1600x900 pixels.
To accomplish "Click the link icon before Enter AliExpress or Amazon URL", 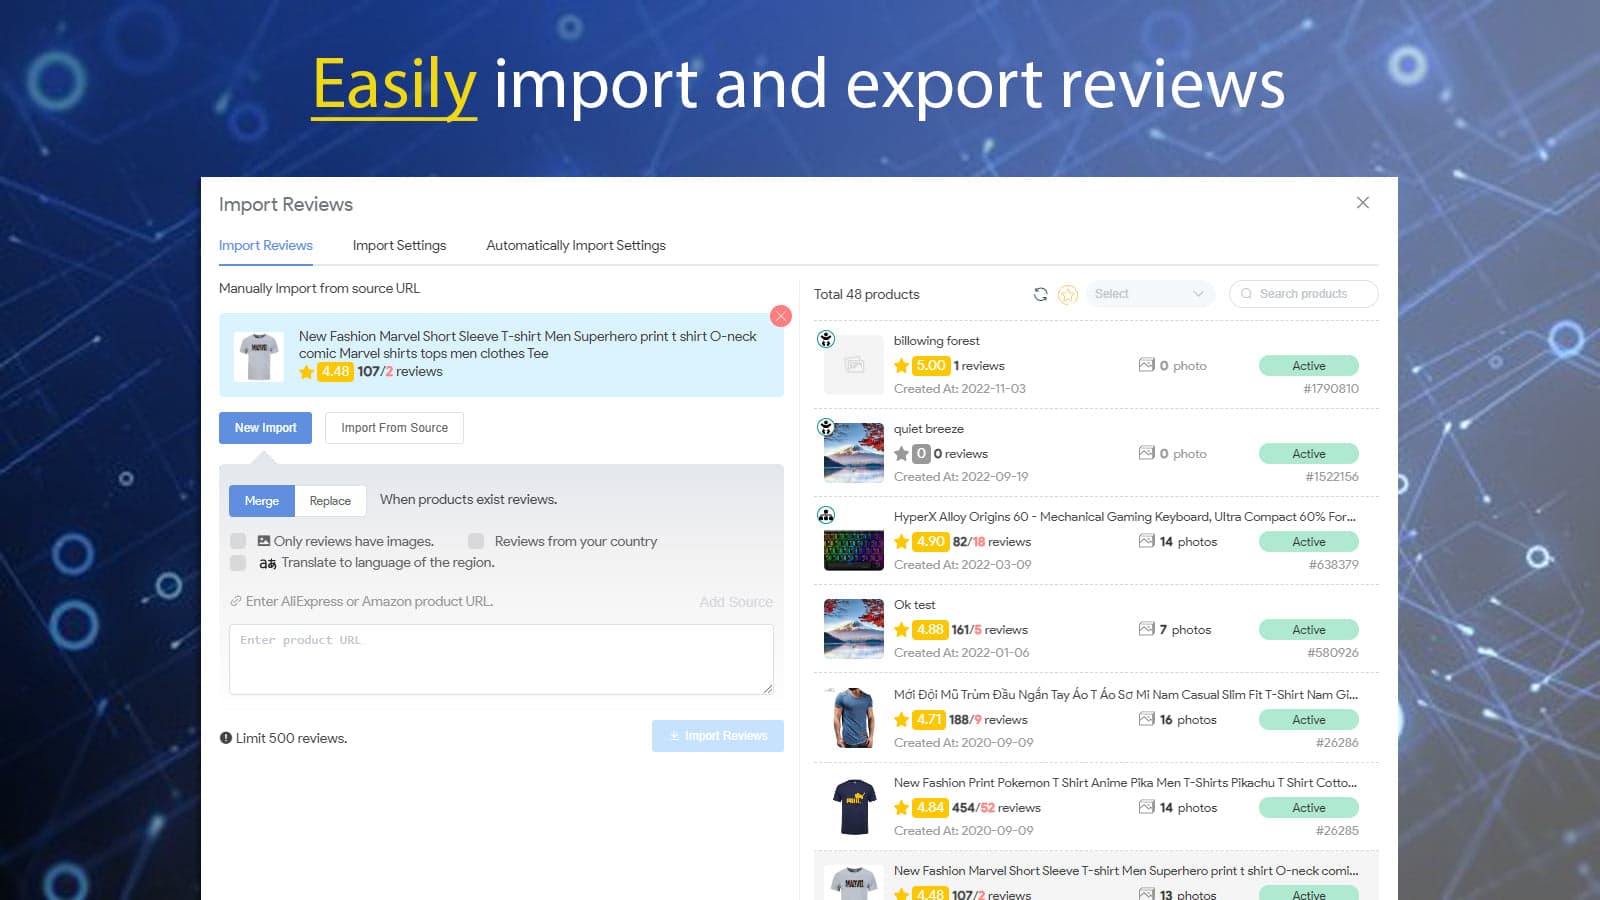I will (x=236, y=601).
